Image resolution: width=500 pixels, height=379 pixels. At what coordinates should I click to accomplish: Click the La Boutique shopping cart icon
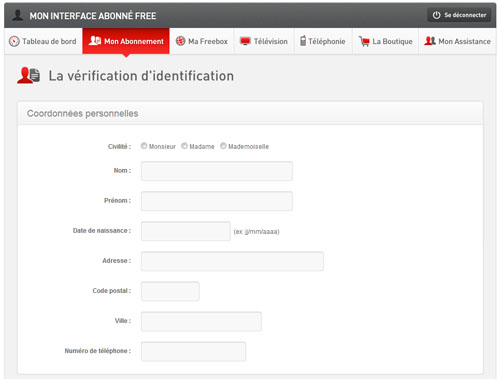click(364, 41)
